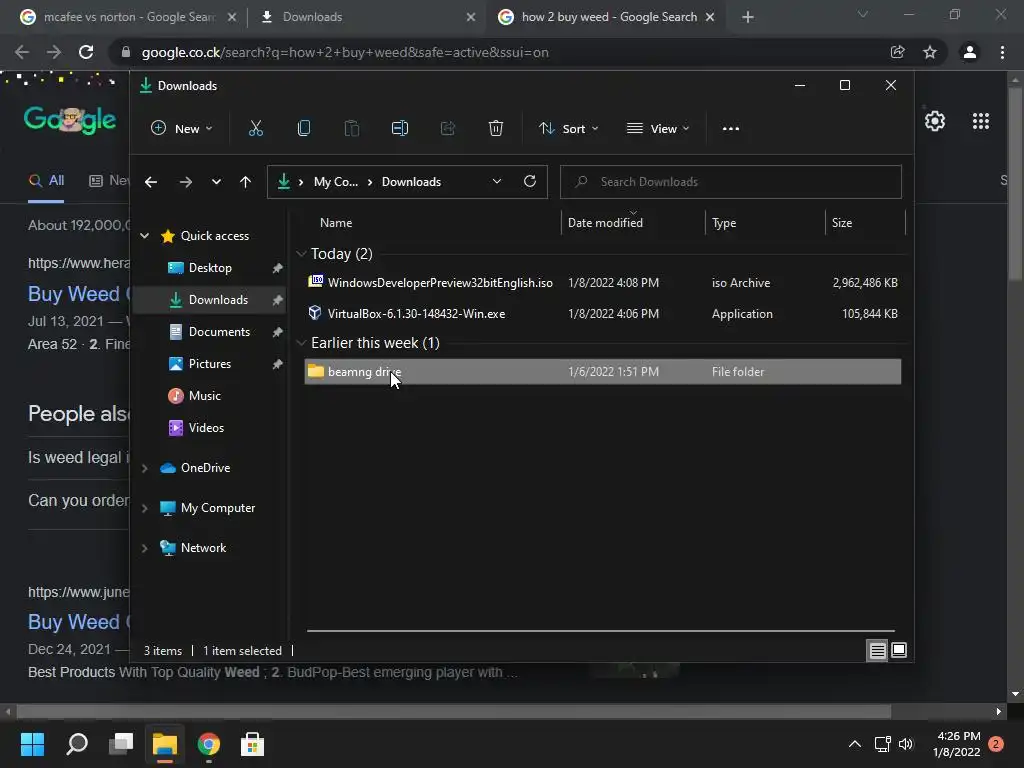This screenshot has width=1024, height=768.
Task: Open the View dropdown
Action: click(x=658, y=129)
